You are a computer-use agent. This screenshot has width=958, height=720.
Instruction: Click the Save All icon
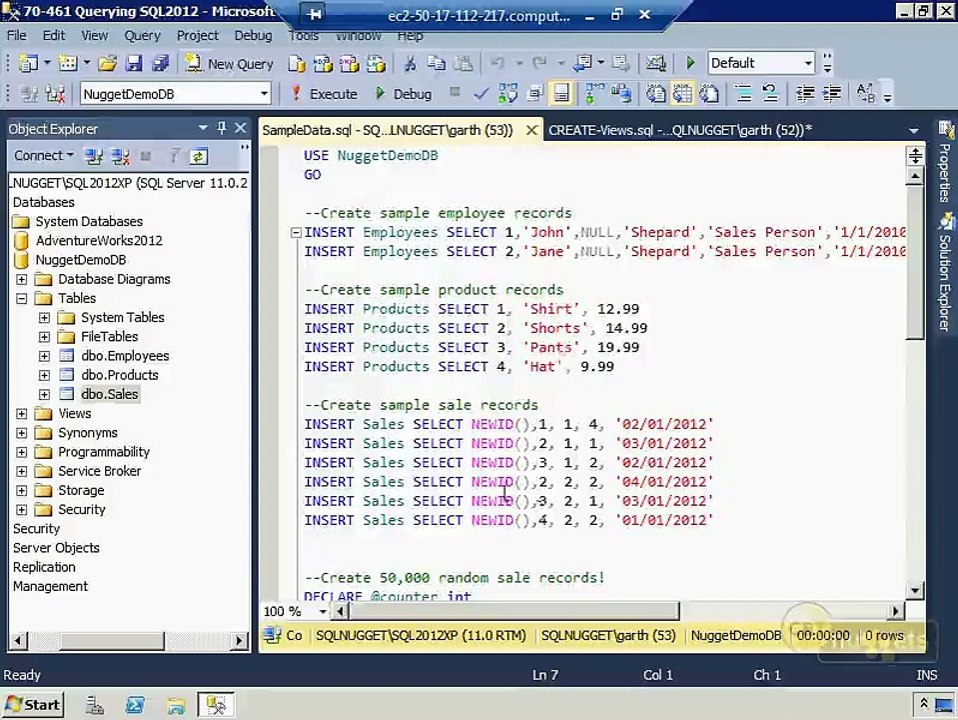[x=160, y=63]
